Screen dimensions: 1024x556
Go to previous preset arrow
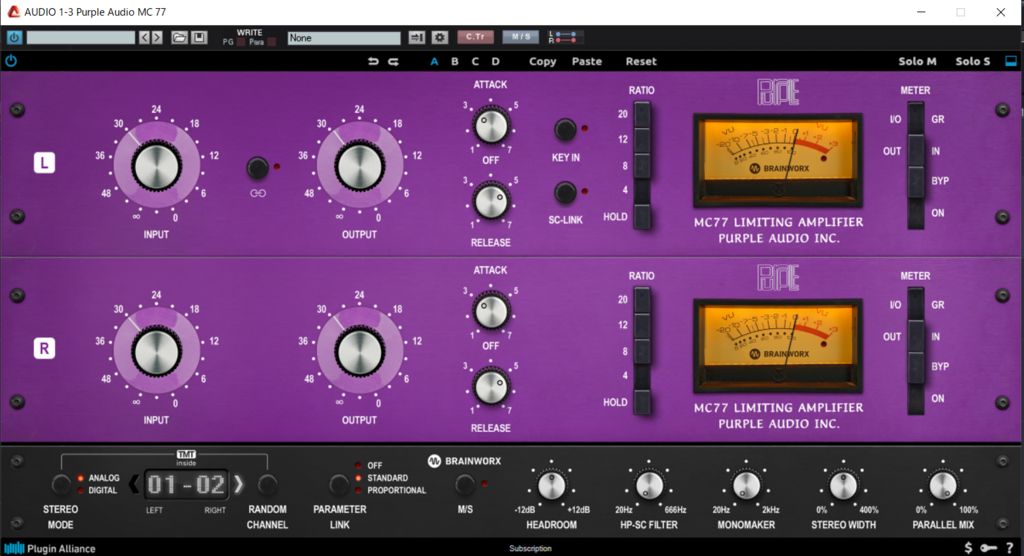(x=144, y=38)
